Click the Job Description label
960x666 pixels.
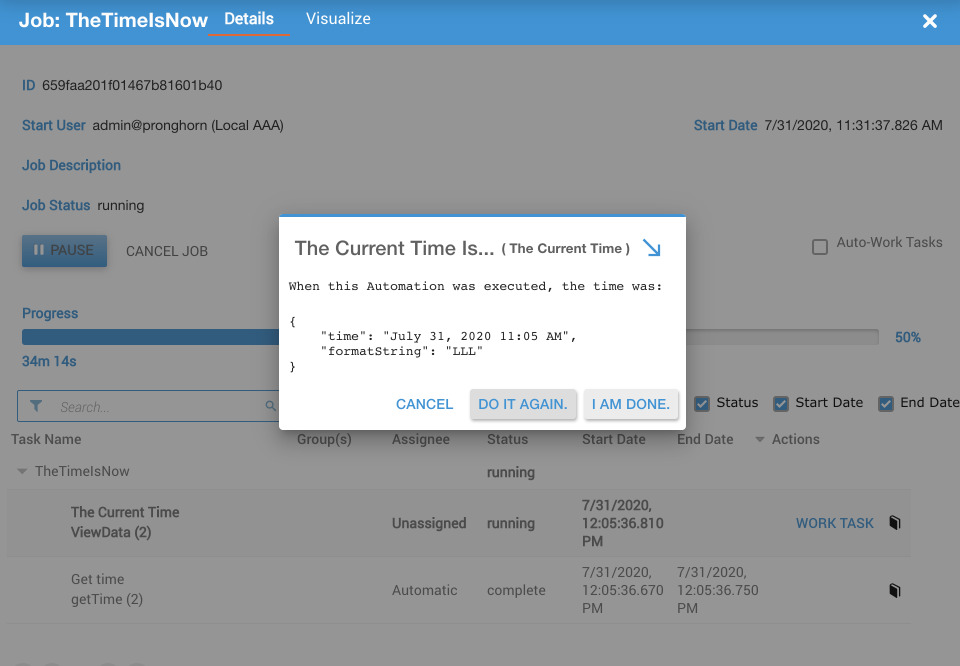71,165
